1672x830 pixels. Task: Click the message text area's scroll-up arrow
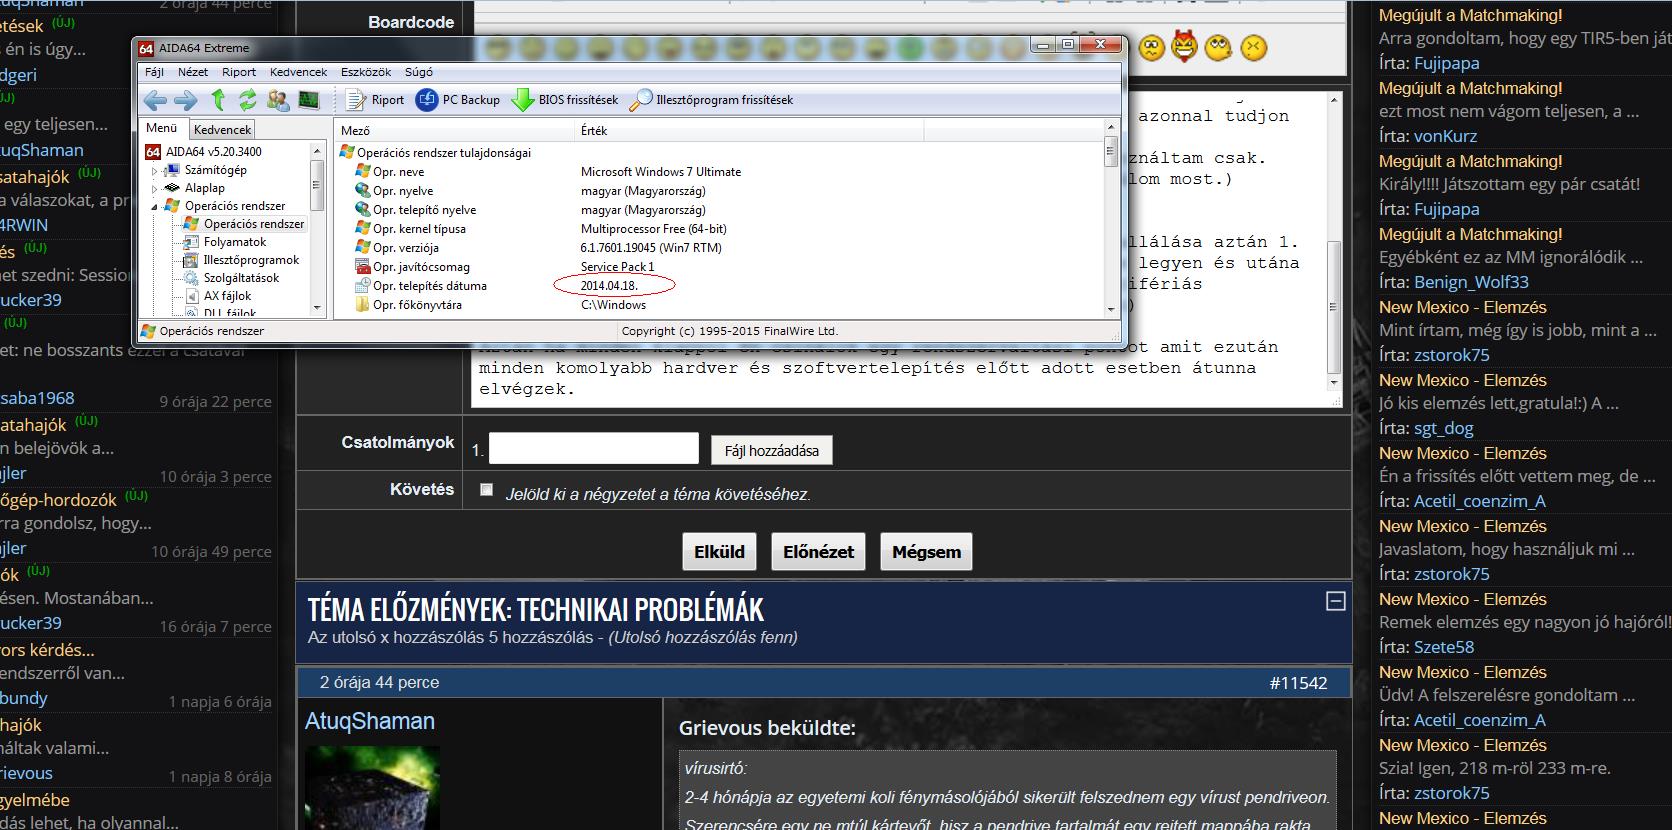[1333, 100]
